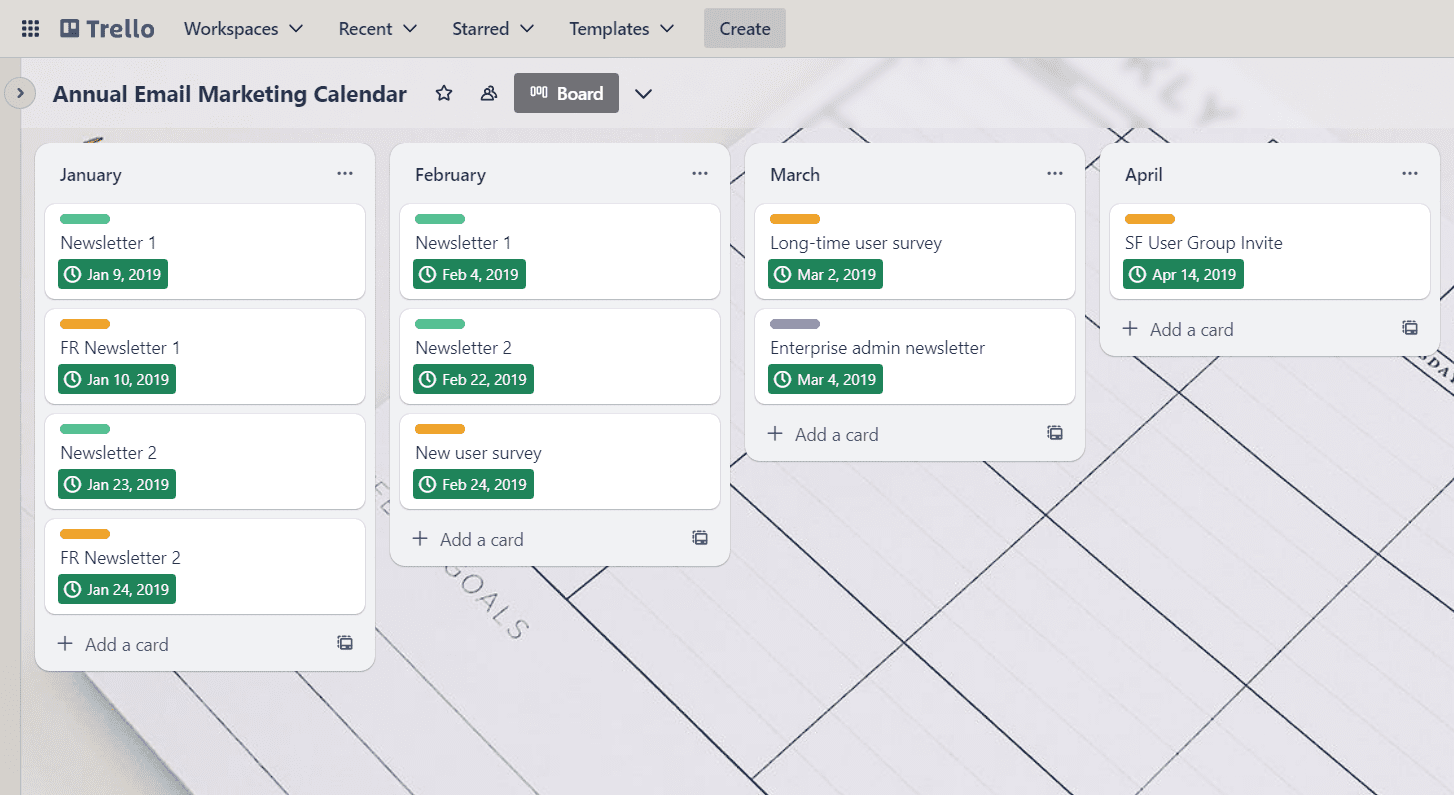Open board members sharing icon
Viewport: 1454px width, 795px height.
[x=488, y=93]
